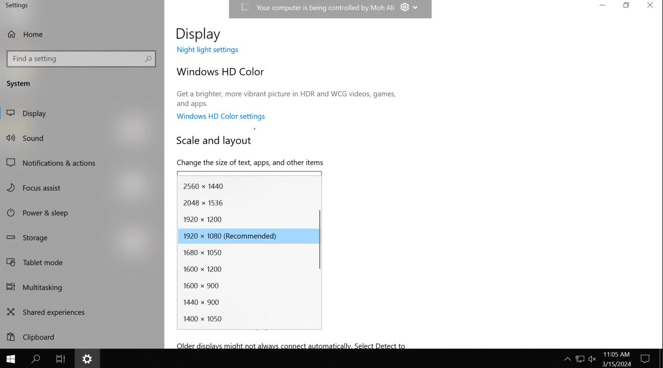Click the Storage drive icon
663x368 pixels.
click(11, 237)
